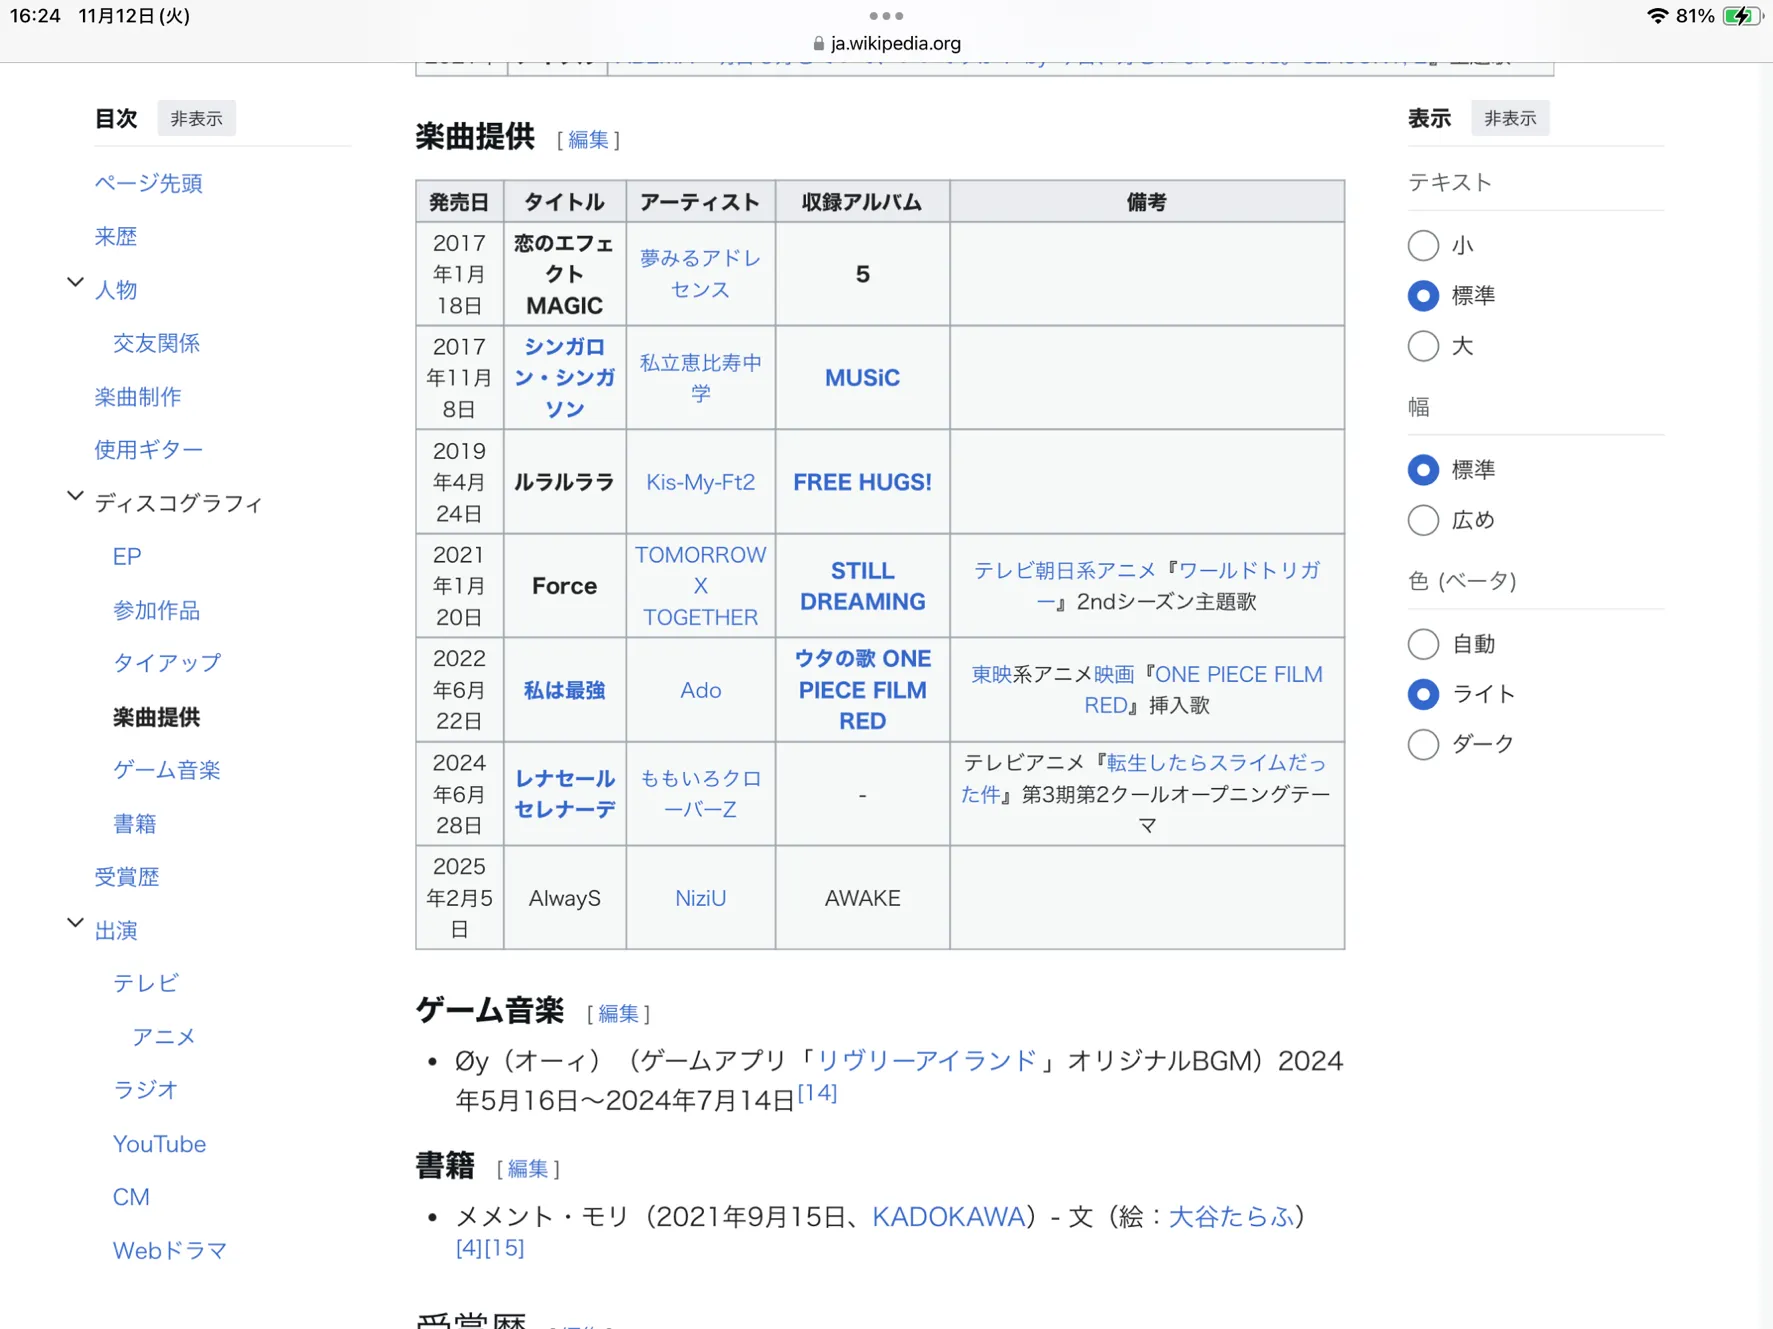Viewport: 1773px width, 1329px height.
Task: Select the 大 text size radio button
Action: pyautogui.click(x=1423, y=346)
